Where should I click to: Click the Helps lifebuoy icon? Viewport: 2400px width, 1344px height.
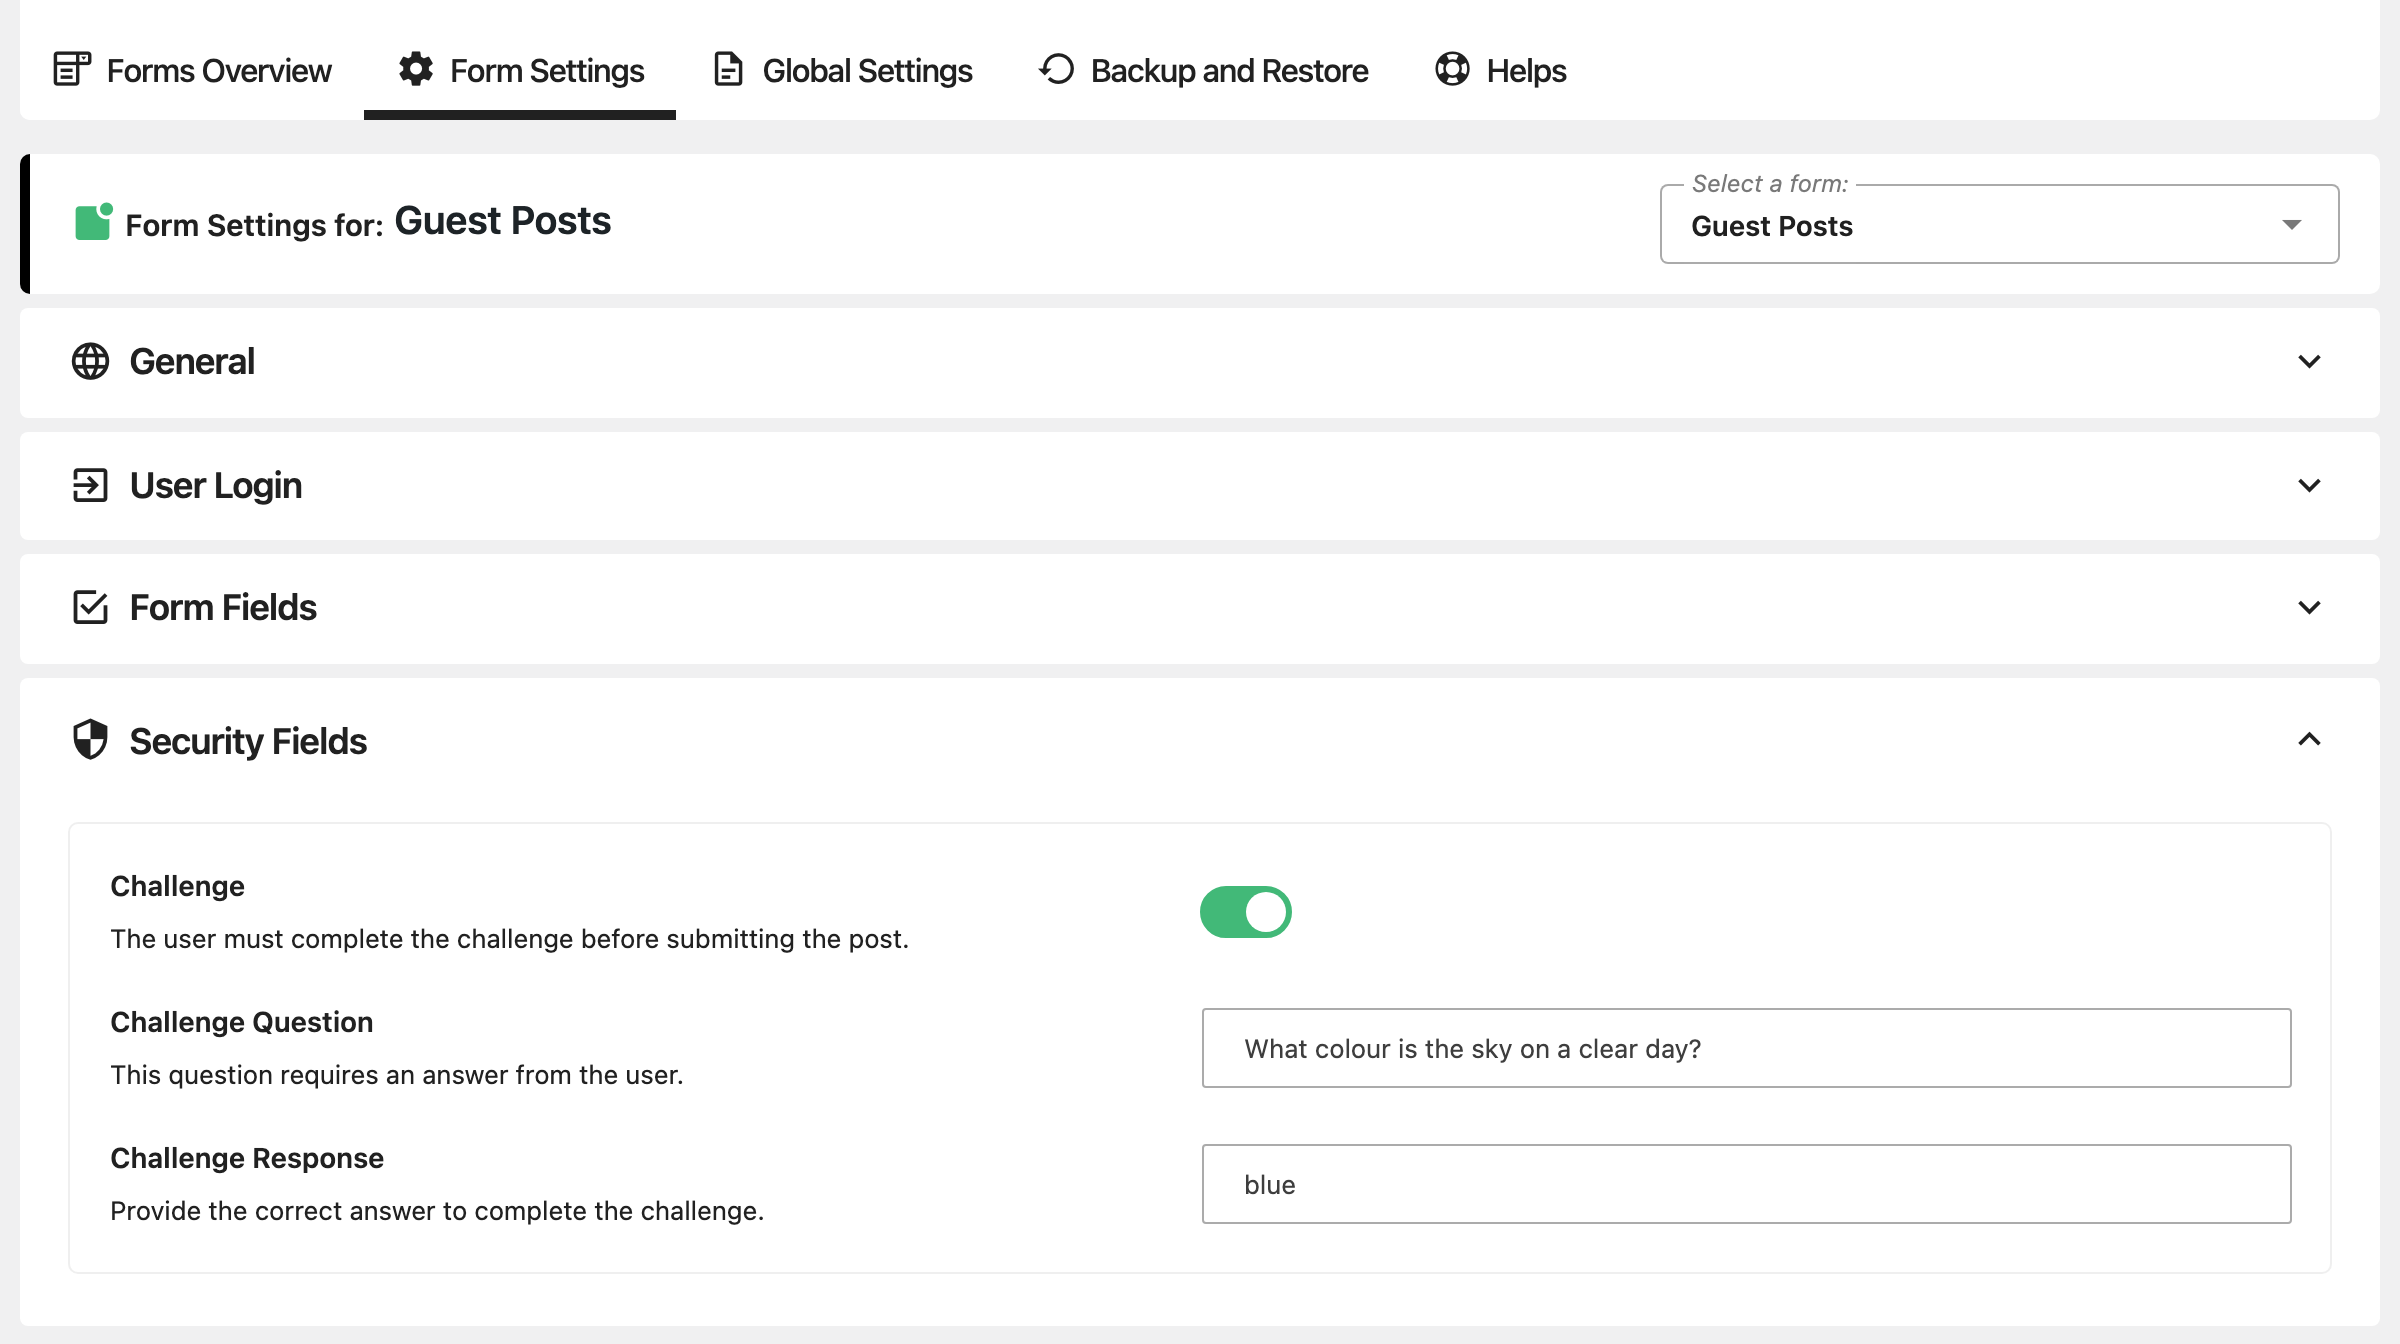[x=1452, y=69]
